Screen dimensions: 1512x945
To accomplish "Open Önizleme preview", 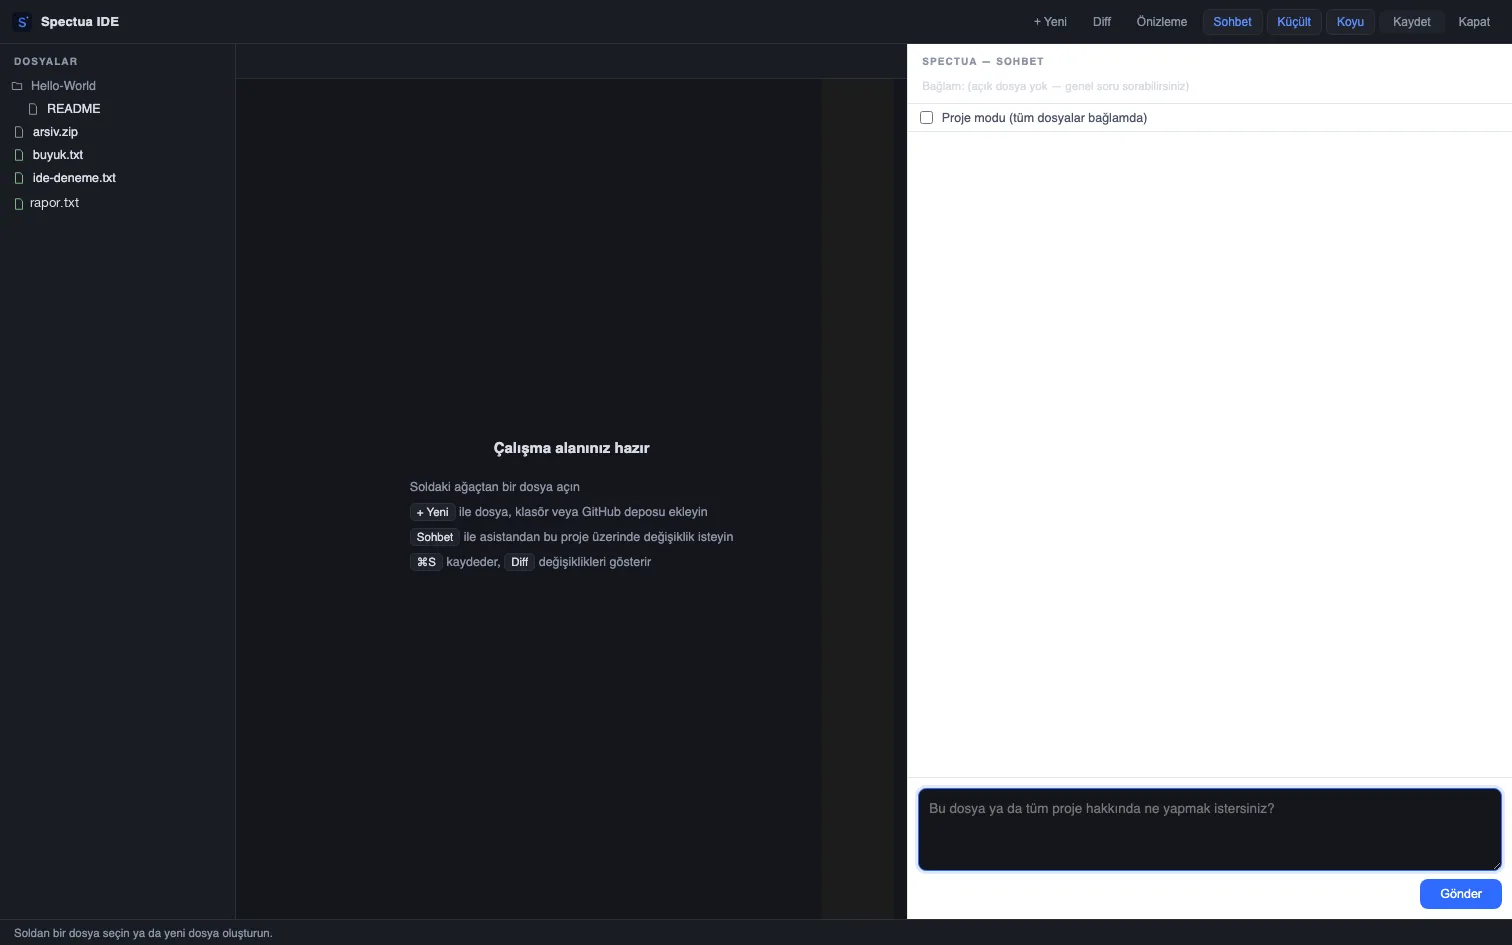I will 1162,22.
